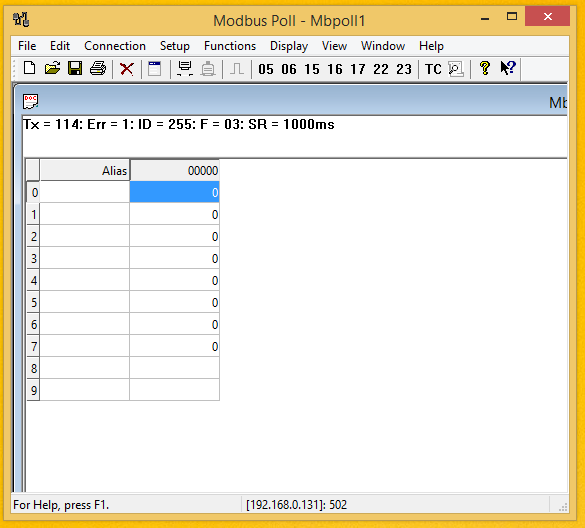Screen dimensions: 585x528
Task: Click the Mbpoll1 document window icon
Action: (x=30, y=101)
